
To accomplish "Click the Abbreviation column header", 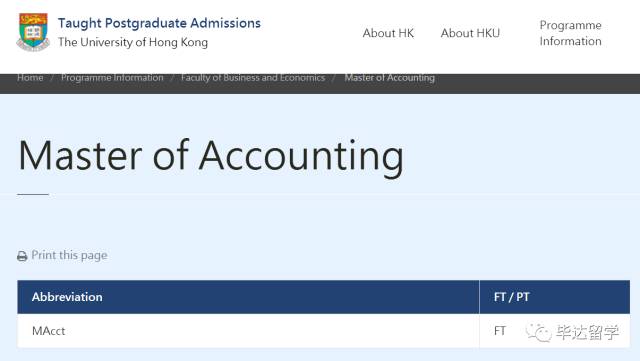I will tap(248, 297).
